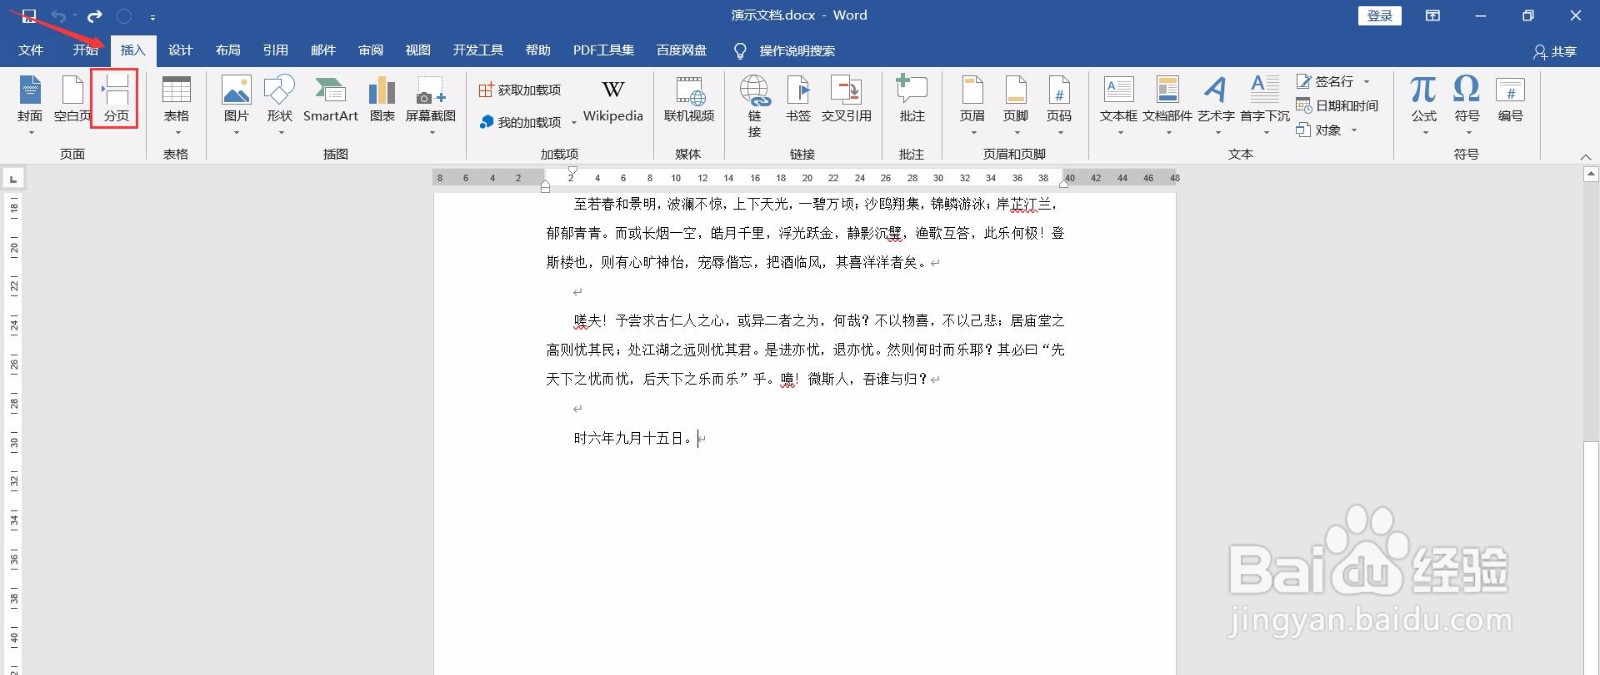1600x675 pixels.
Task: Open the Drop Cap (首字下沉) menu
Action: tap(1265, 103)
